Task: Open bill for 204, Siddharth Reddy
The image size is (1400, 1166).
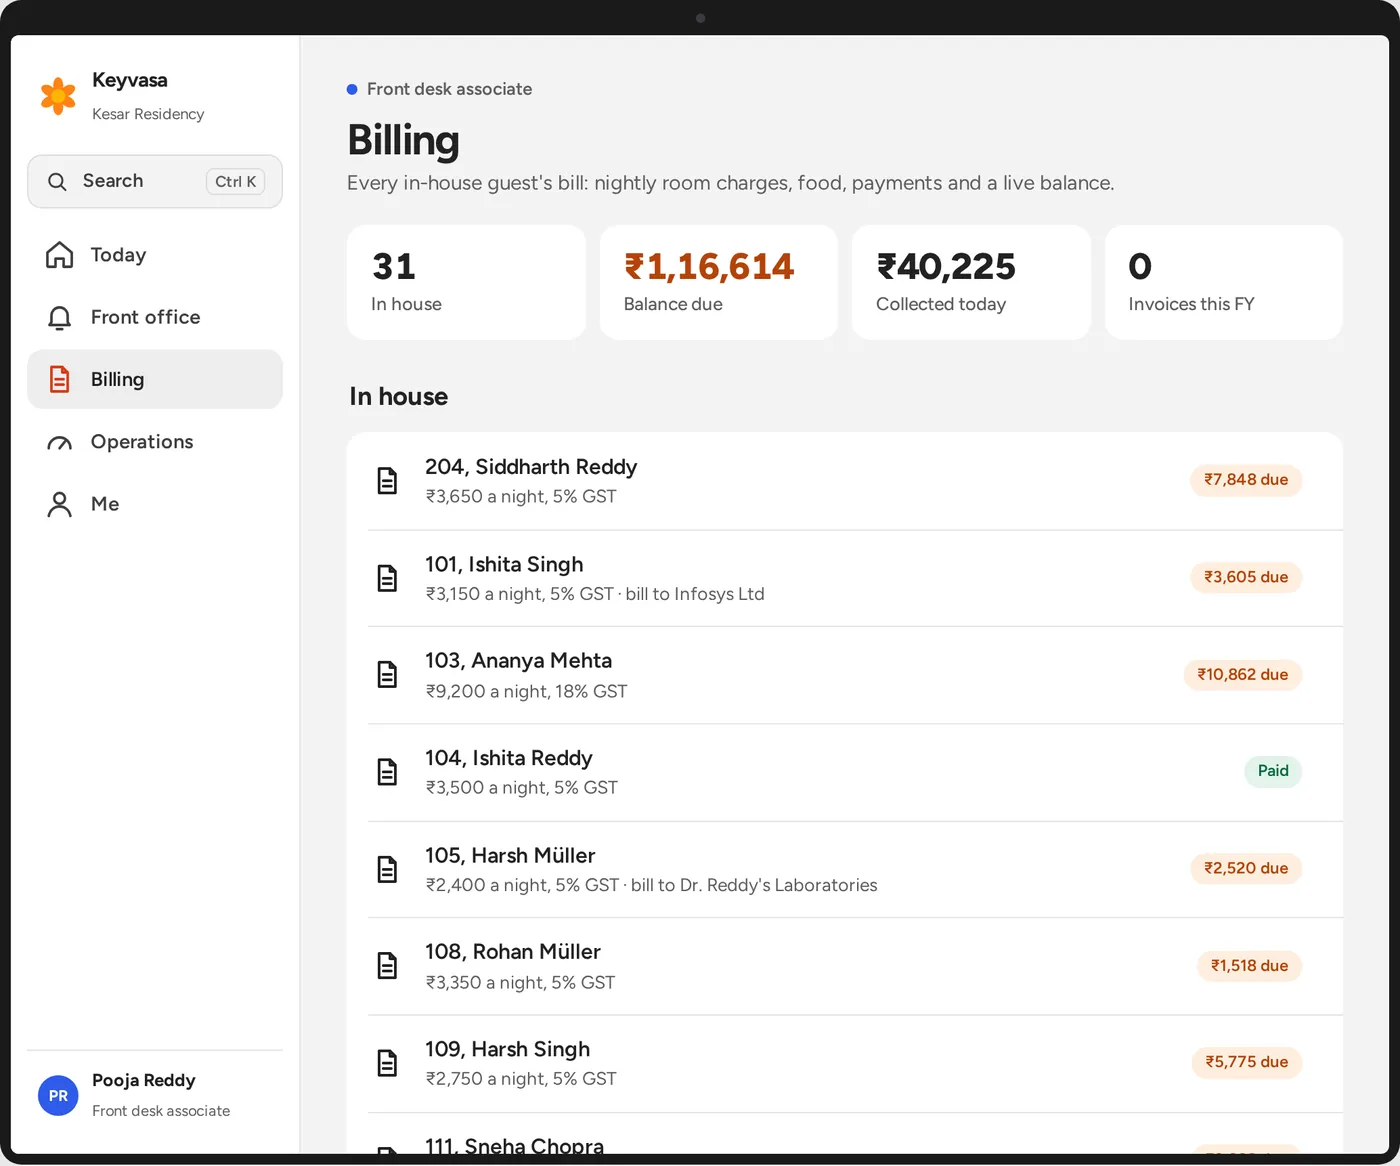Action: [x=845, y=481]
